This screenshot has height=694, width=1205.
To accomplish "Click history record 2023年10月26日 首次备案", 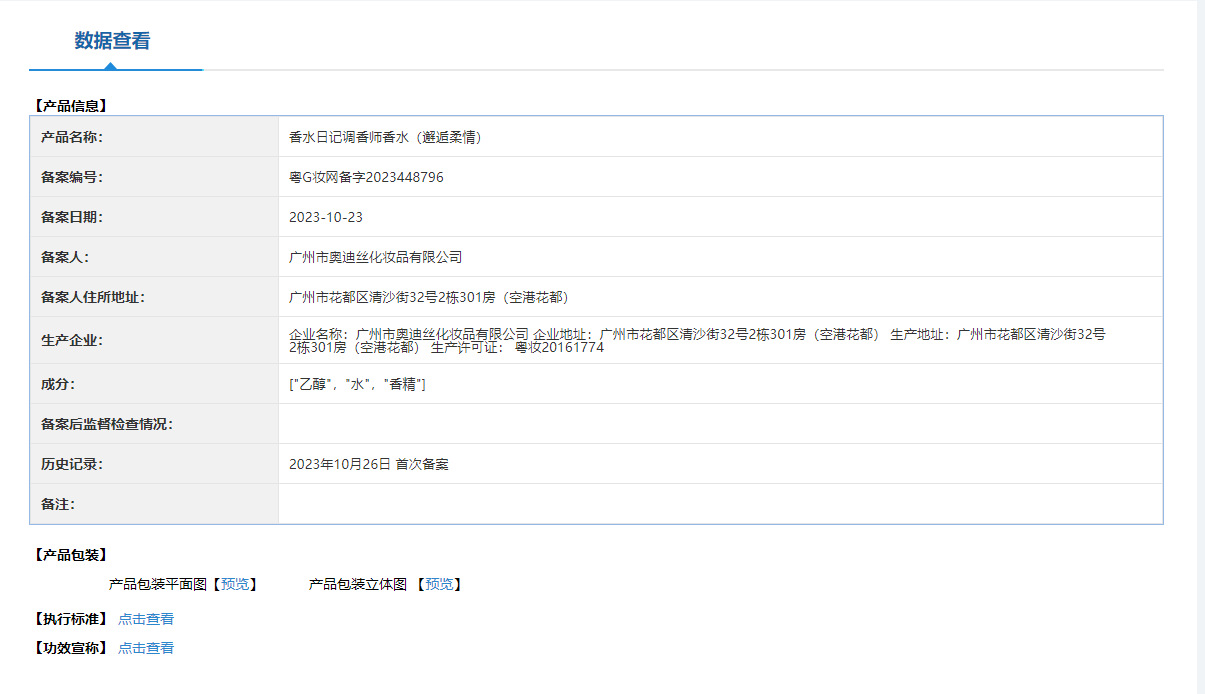I will tap(369, 464).
